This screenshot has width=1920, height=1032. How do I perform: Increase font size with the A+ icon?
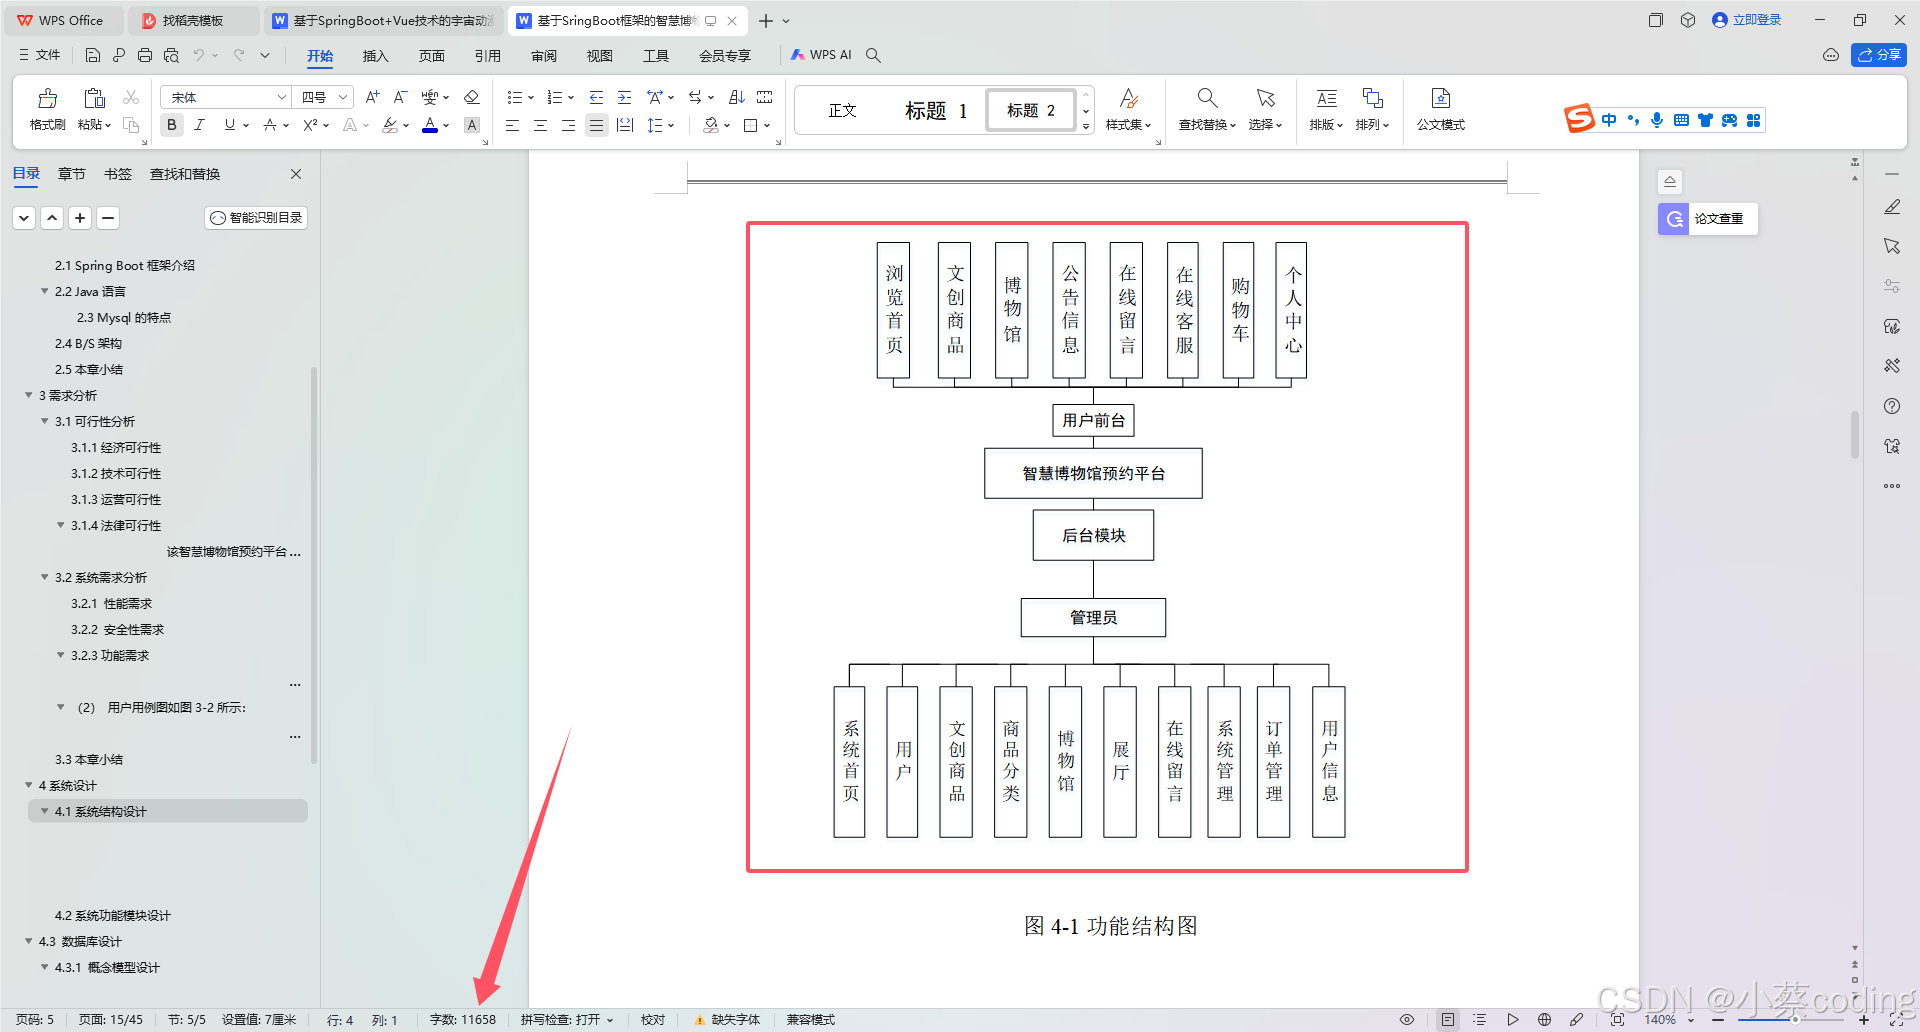click(x=372, y=97)
